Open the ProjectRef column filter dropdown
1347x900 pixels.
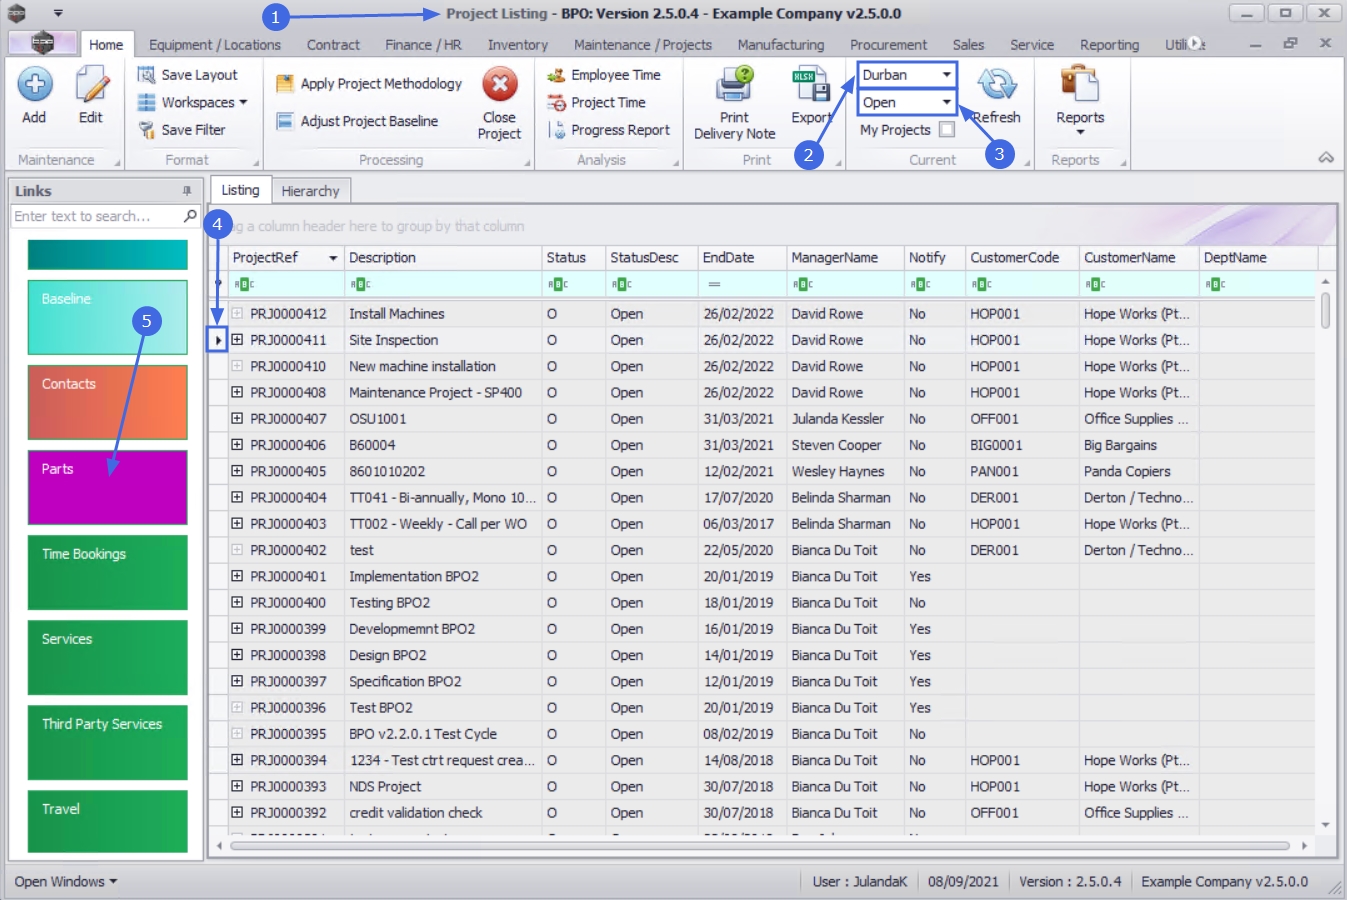[333, 258]
